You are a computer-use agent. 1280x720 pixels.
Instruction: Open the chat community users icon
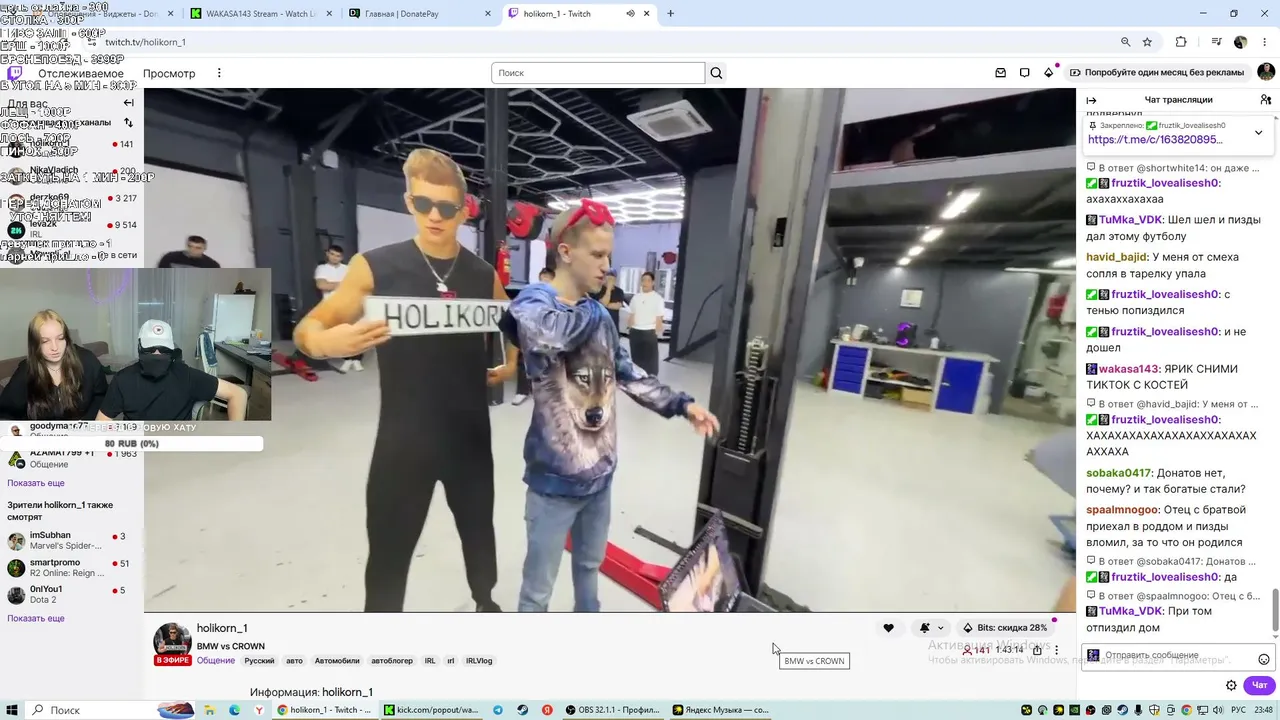(x=1266, y=100)
